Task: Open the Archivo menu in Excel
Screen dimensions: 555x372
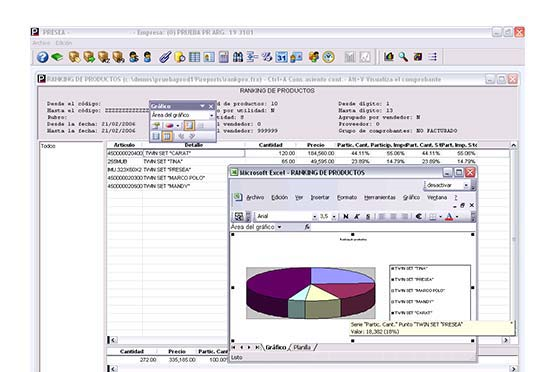Action: pos(255,198)
